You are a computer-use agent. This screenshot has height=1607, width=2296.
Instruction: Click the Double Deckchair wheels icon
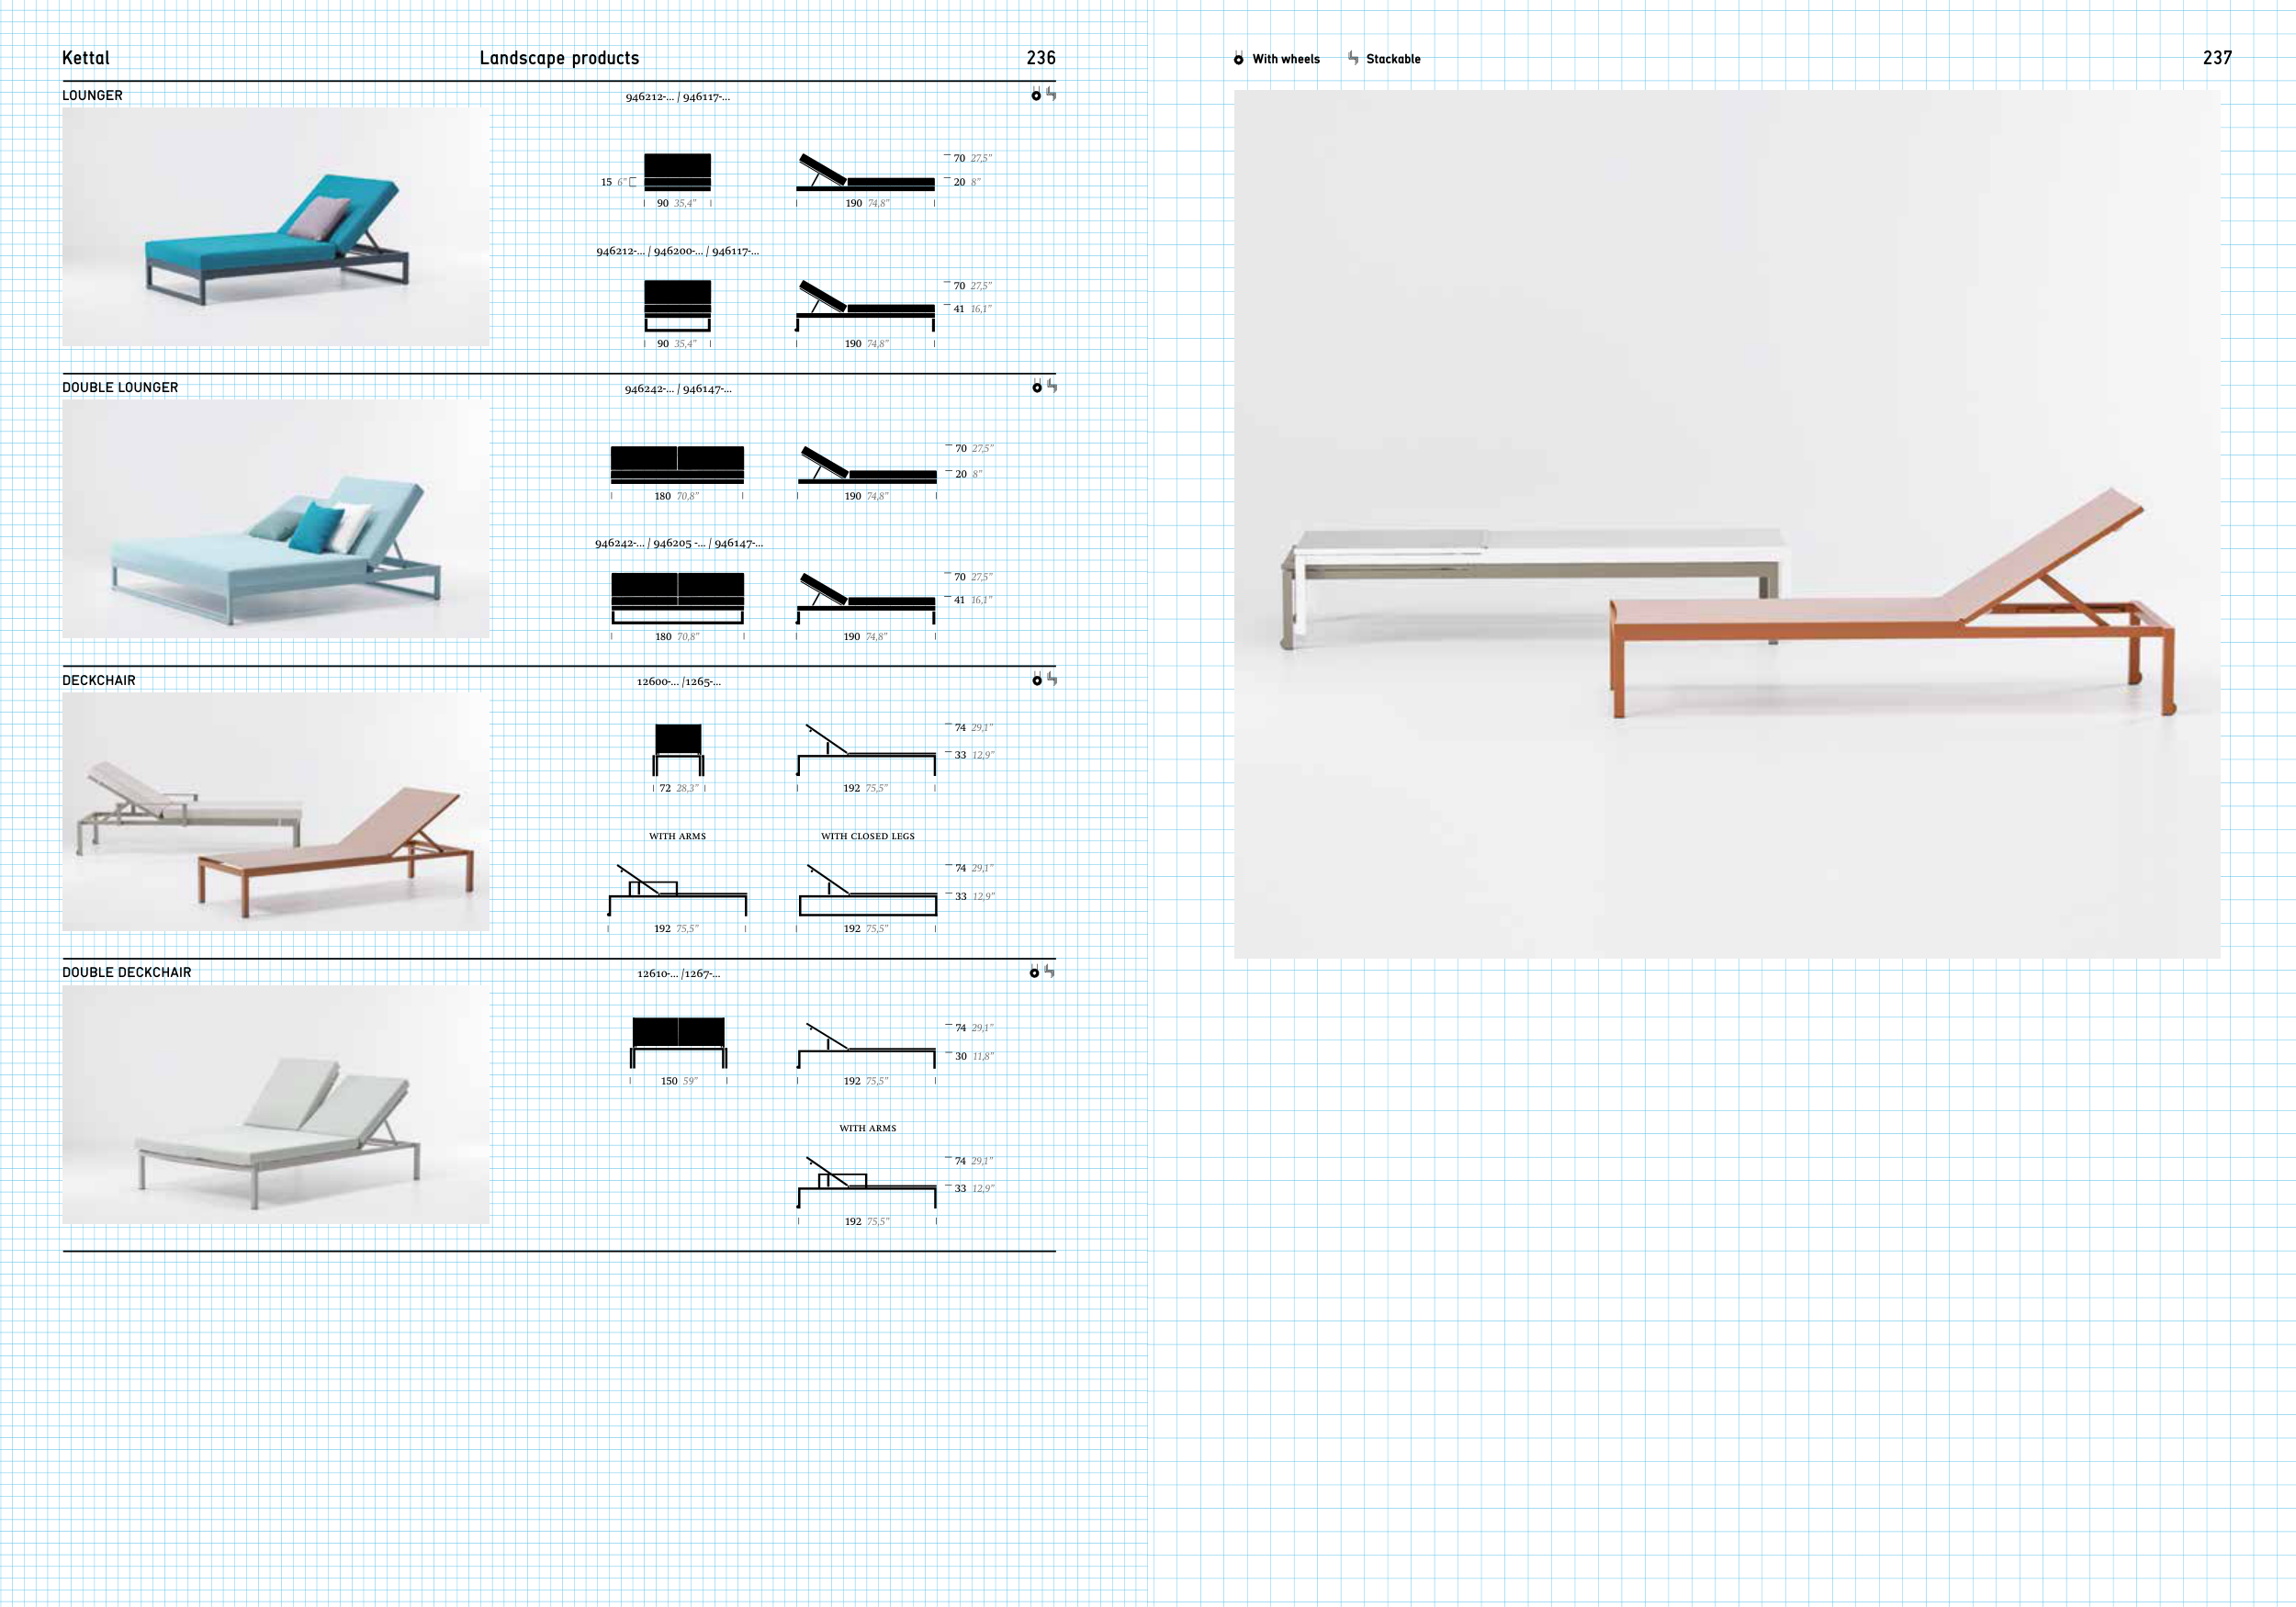pyautogui.click(x=1034, y=972)
